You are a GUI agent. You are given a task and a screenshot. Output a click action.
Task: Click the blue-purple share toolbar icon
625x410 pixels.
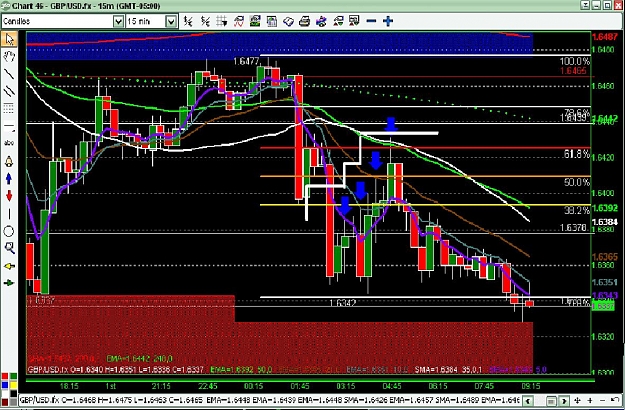(x=321, y=21)
